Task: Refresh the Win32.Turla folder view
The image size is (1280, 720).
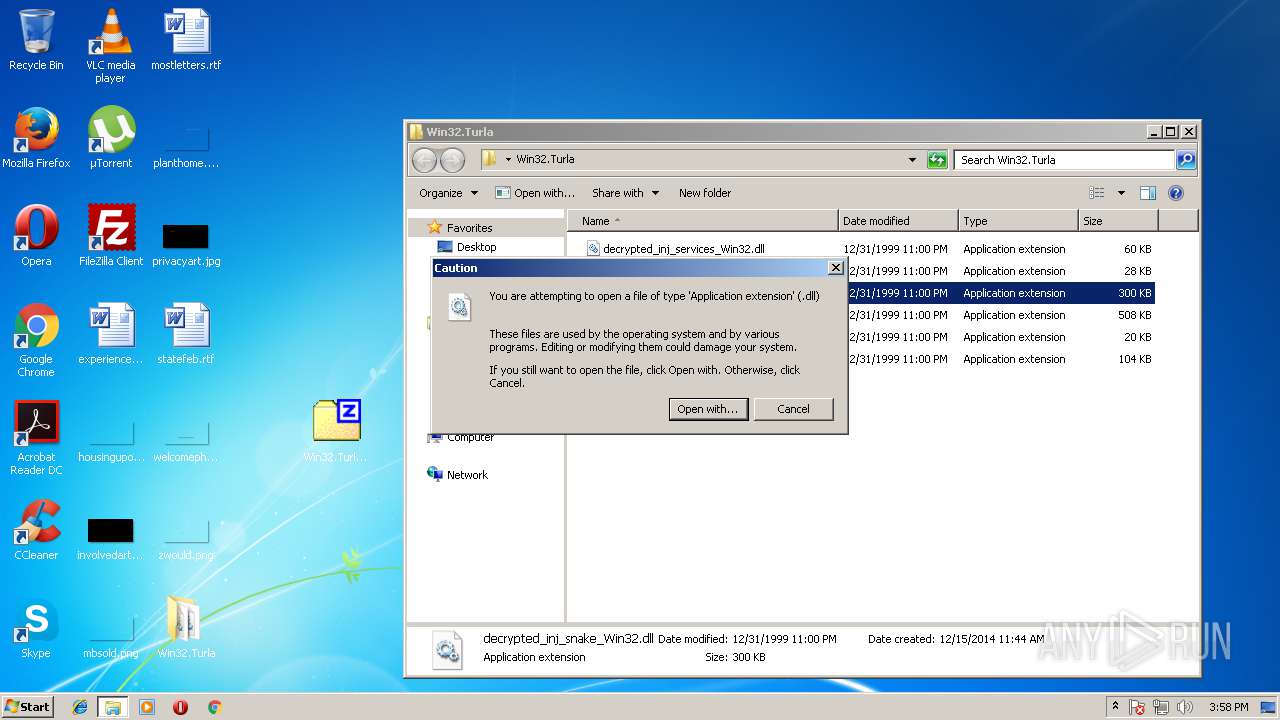Action: tap(937, 160)
